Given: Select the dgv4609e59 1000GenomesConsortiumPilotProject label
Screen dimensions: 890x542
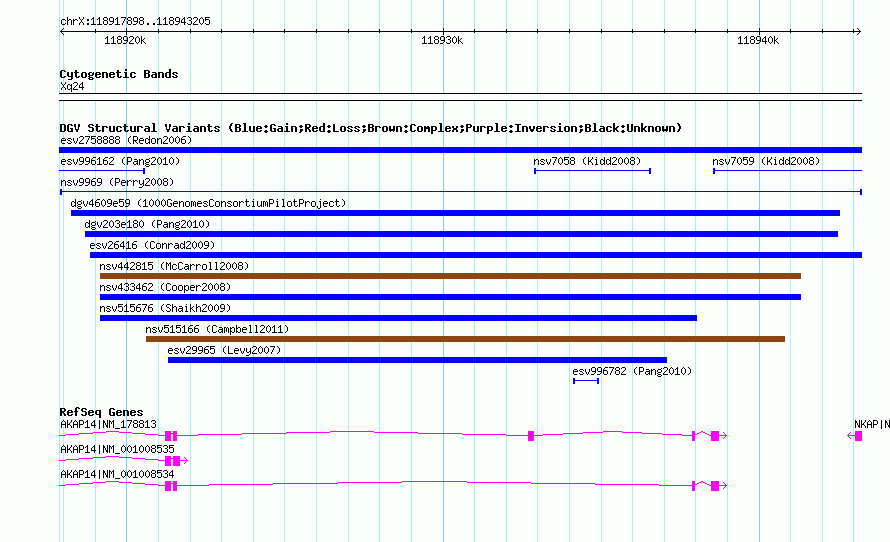Looking at the screenshot, I should click(x=208, y=203).
